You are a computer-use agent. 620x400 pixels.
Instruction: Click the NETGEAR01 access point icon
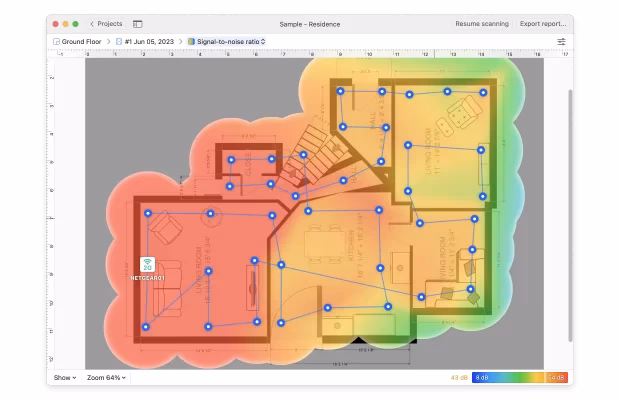click(x=147, y=264)
